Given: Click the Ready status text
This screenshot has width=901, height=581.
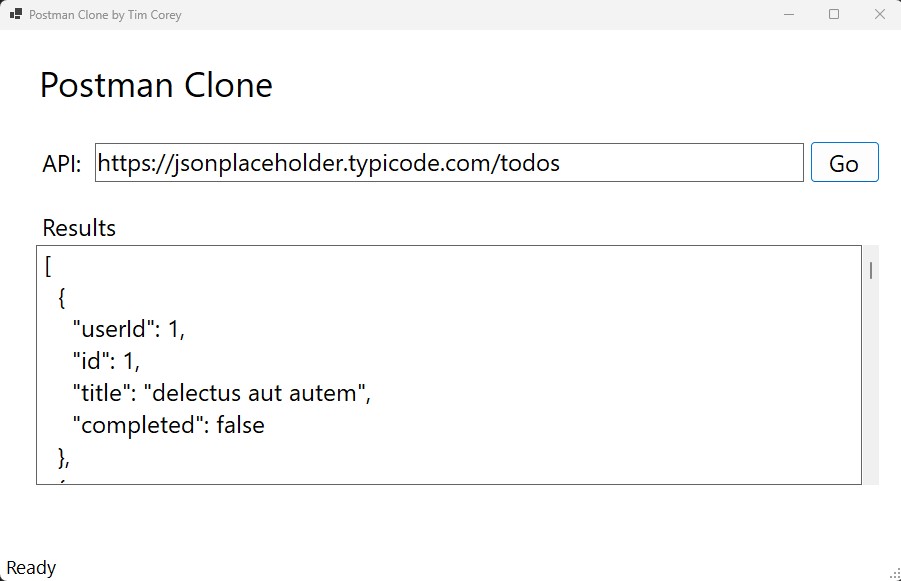Looking at the screenshot, I should pyautogui.click(x=31, y=568).
